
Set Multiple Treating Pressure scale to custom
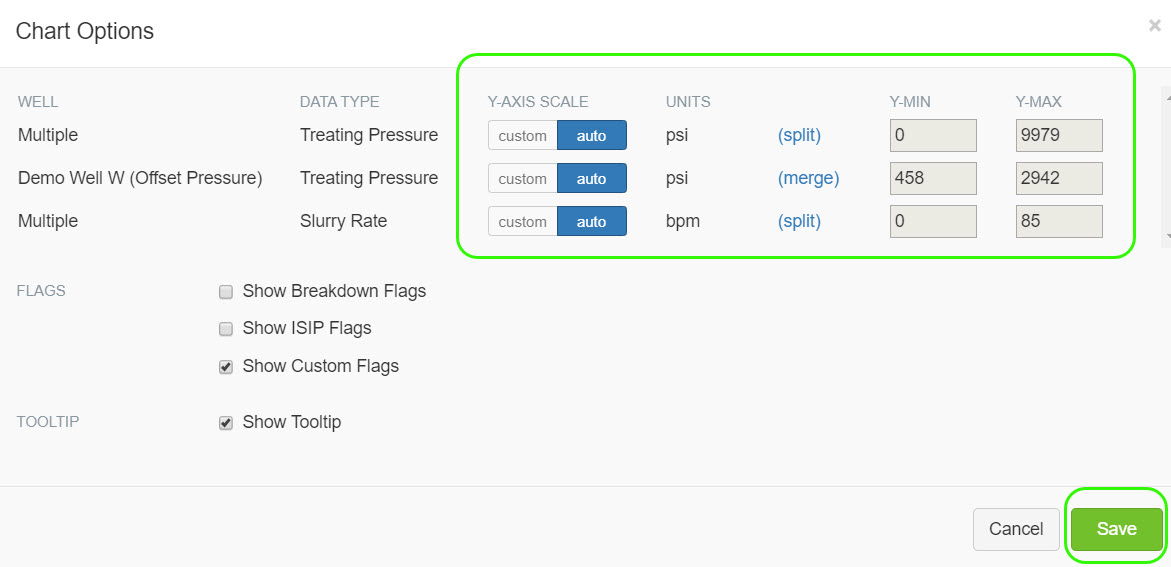522,136
